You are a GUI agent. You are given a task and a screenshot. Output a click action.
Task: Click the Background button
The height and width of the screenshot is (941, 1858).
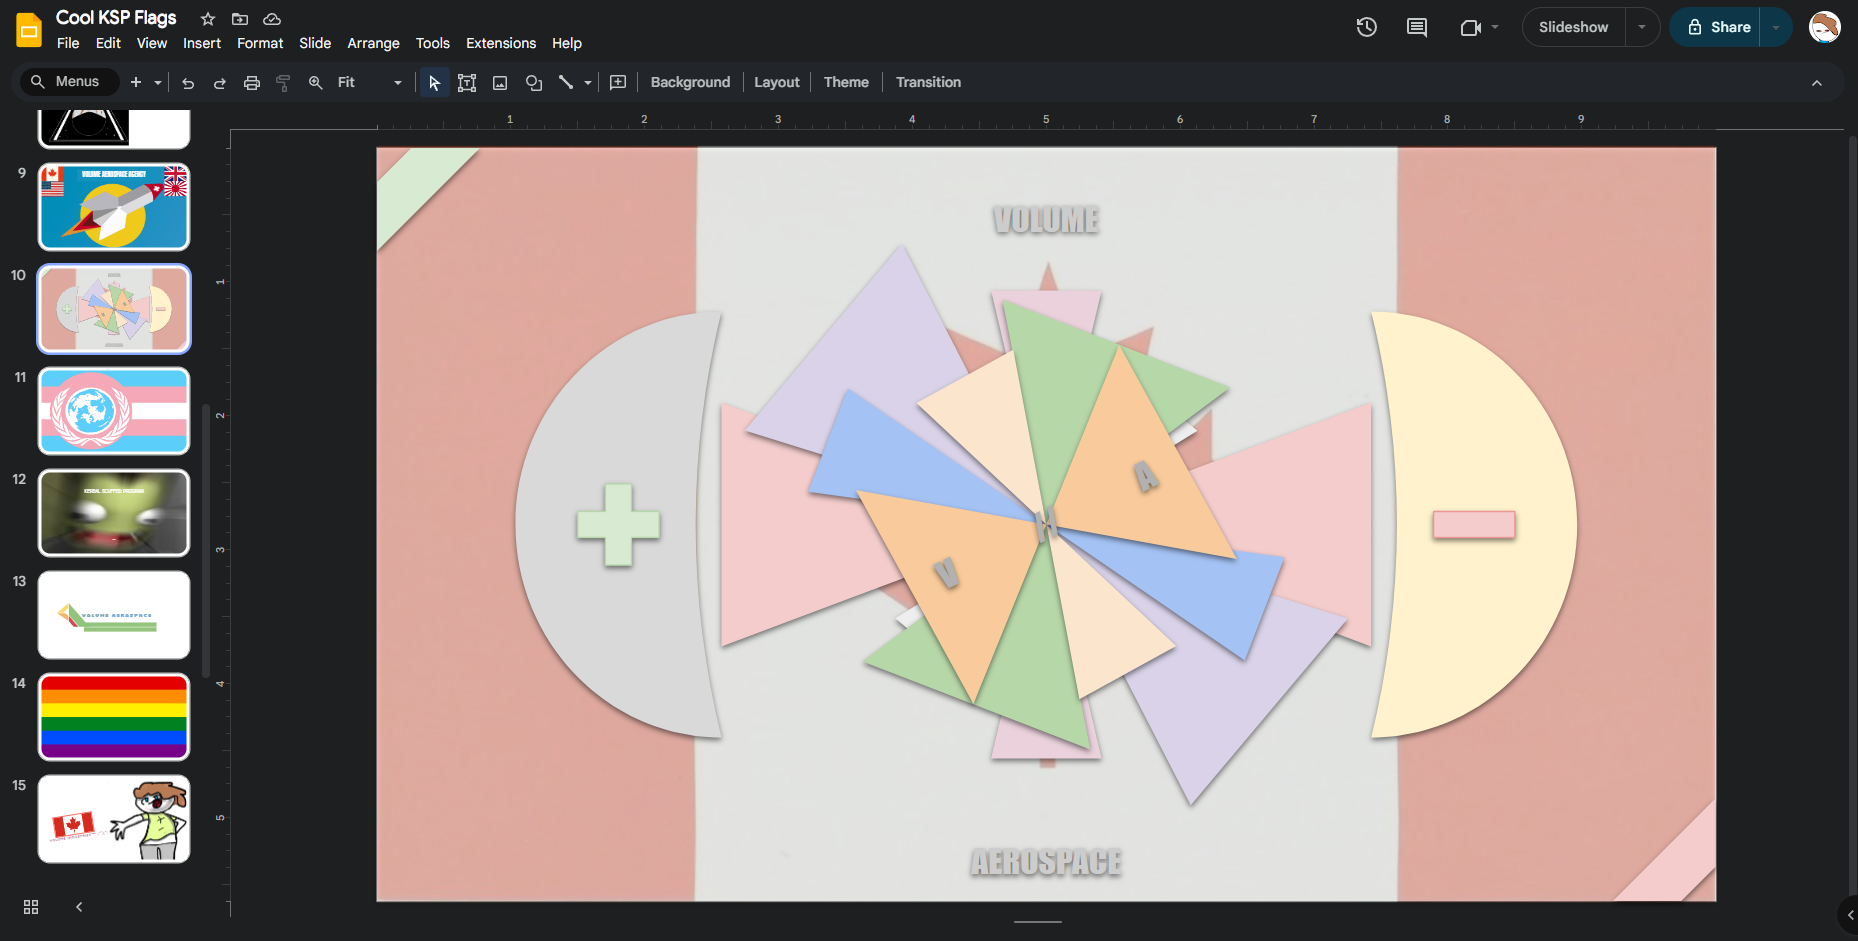690,82
